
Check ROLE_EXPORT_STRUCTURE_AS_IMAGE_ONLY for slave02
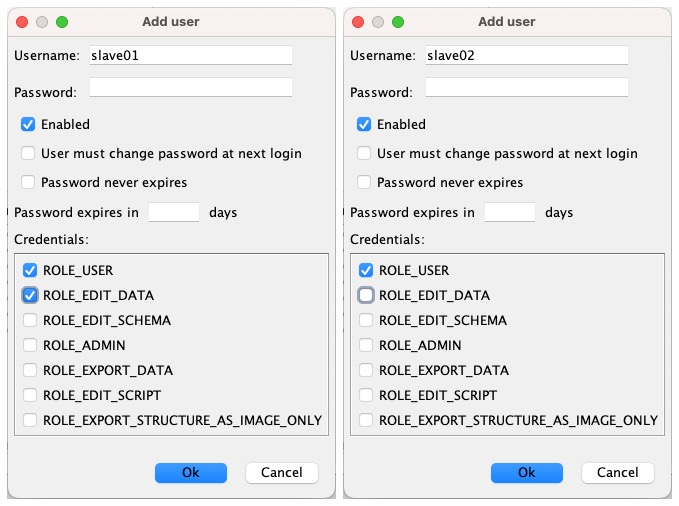(366, 420)
